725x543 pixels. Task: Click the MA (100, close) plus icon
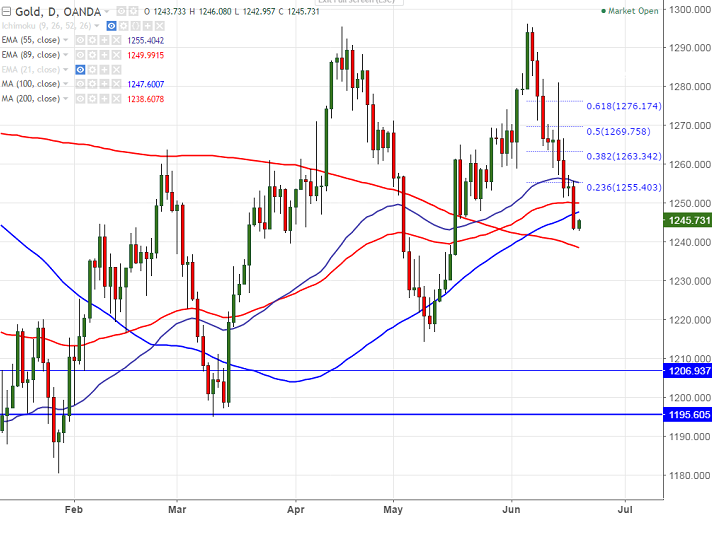point(104,84)
